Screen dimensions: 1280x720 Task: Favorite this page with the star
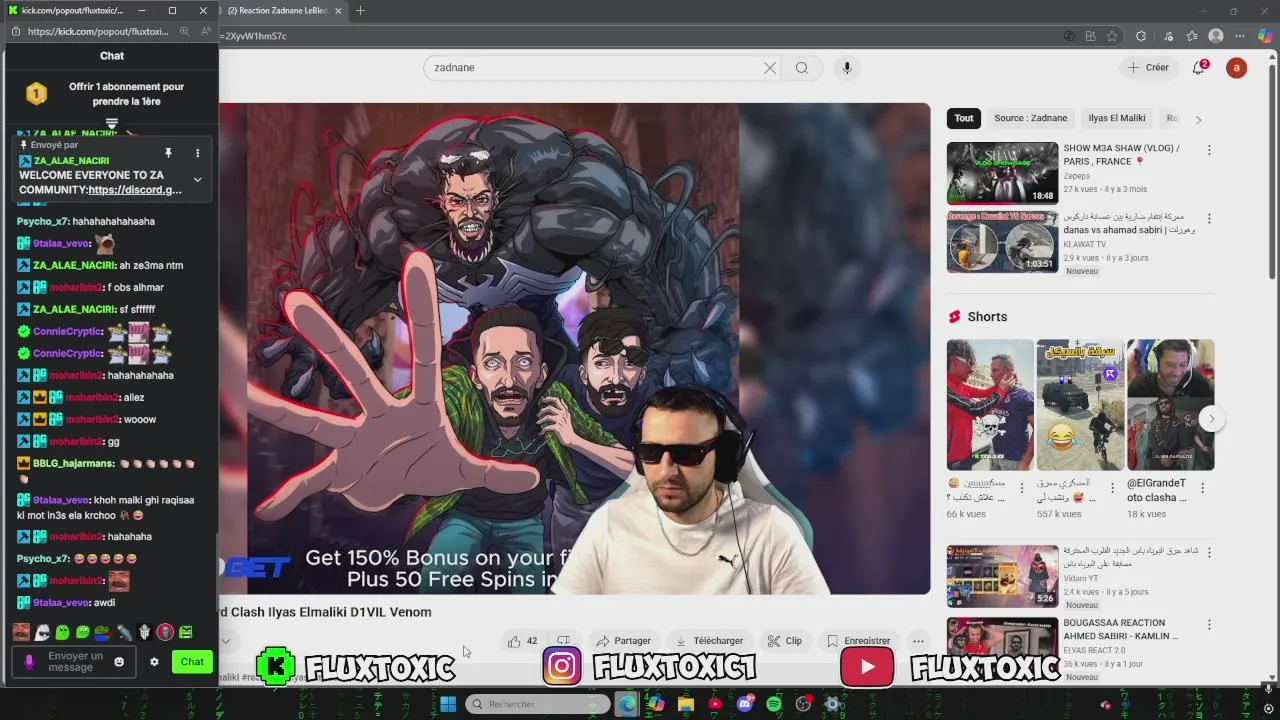[1112, 36]
